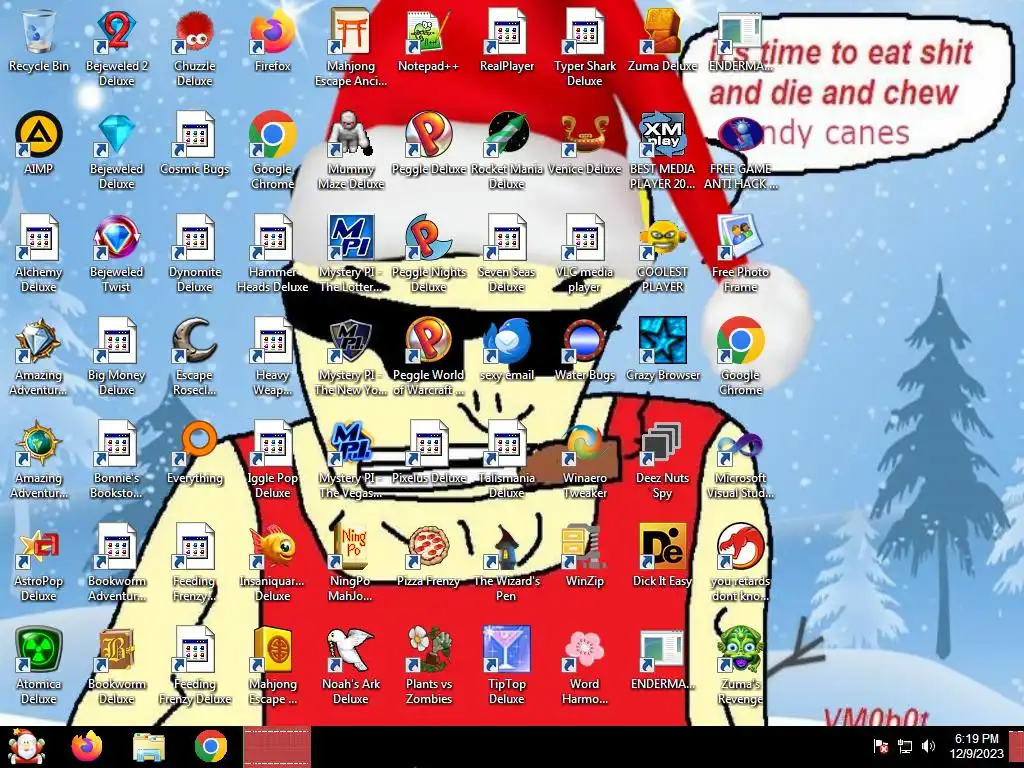
Task: Open the Escape Rosecliff moon shortcut
Action: pyautogui.click(x=195, y=355)
